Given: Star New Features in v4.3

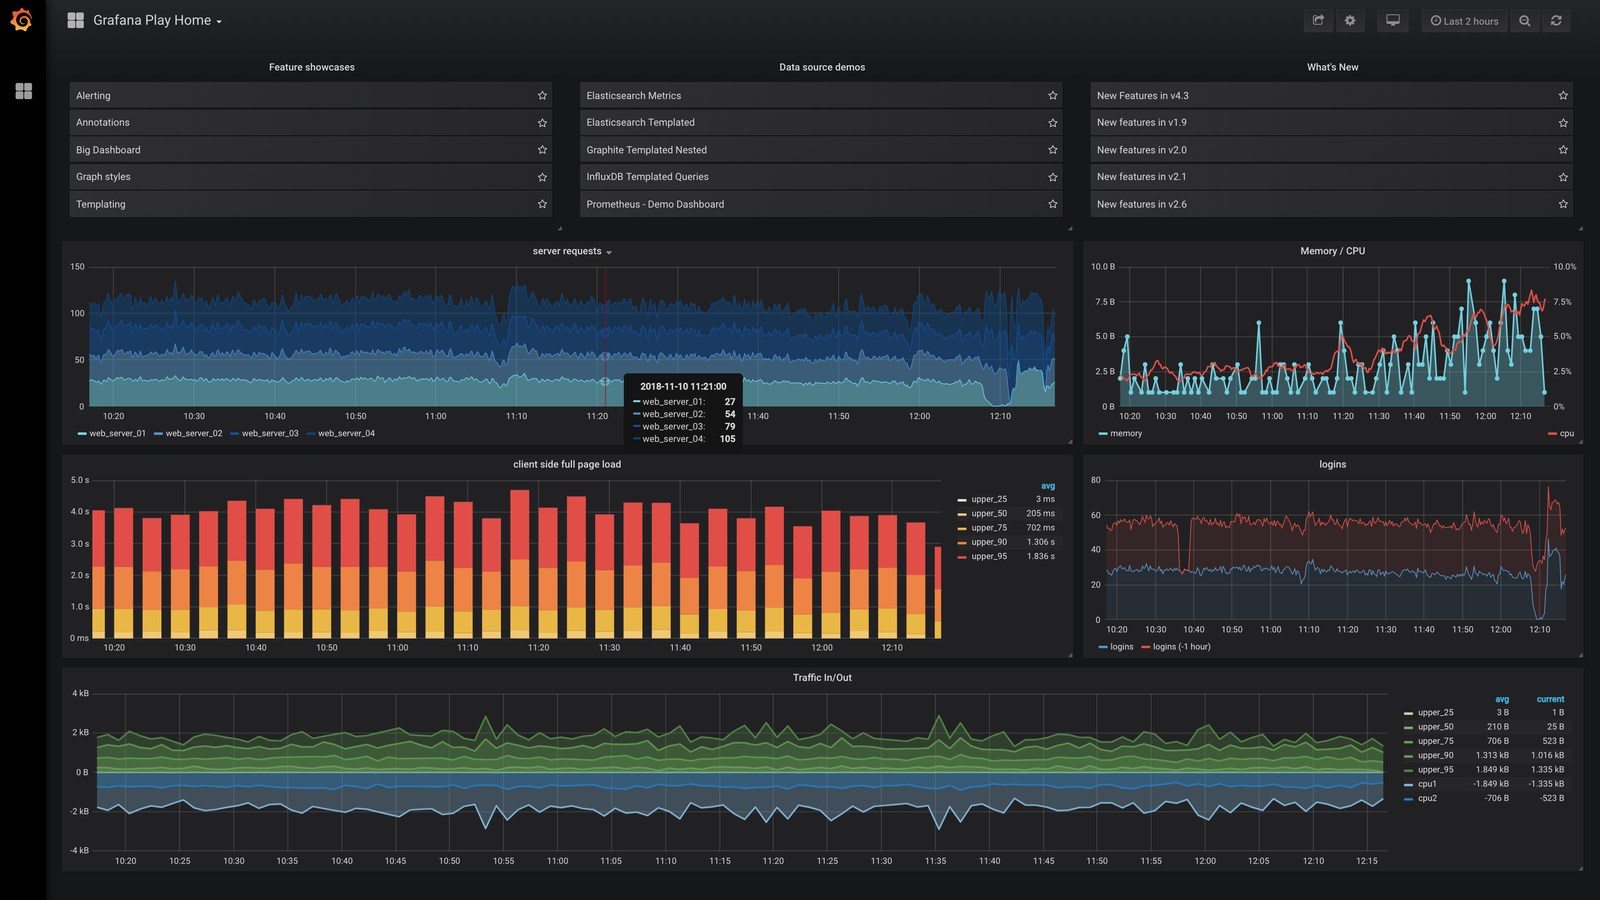Looking at the screenshot, I should [1563, 96].
